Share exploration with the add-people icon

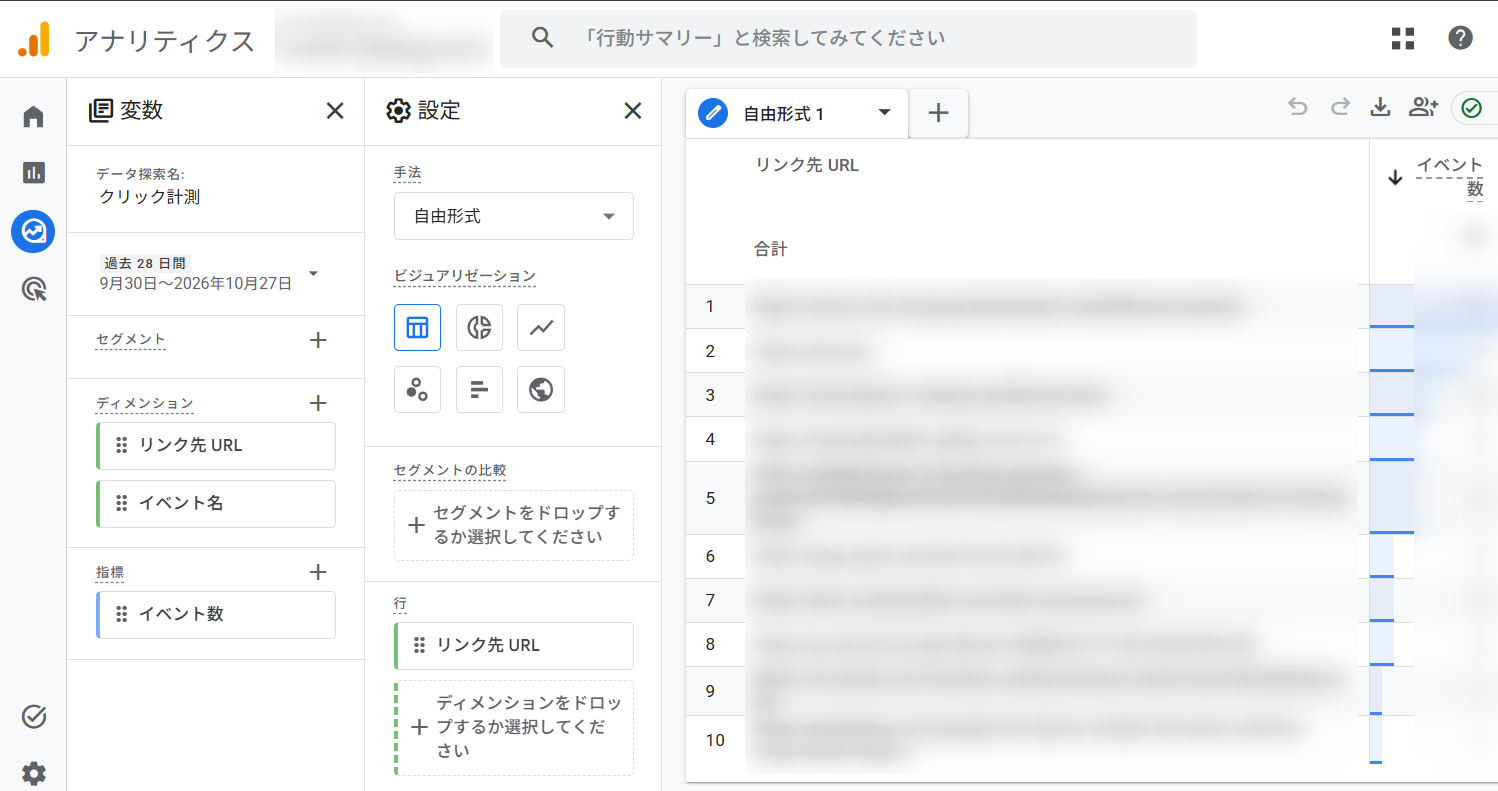pyautogui.click(x=1423, y=108)
